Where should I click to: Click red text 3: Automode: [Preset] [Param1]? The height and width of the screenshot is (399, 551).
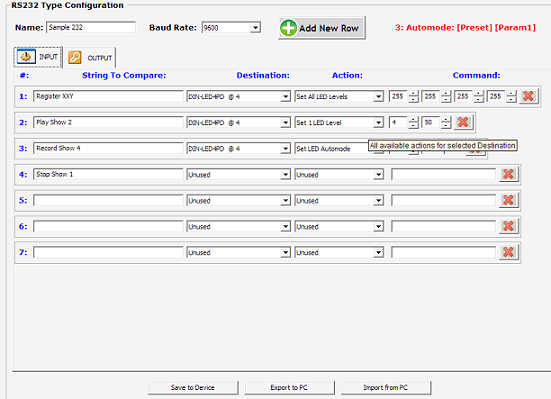[465, 28]
